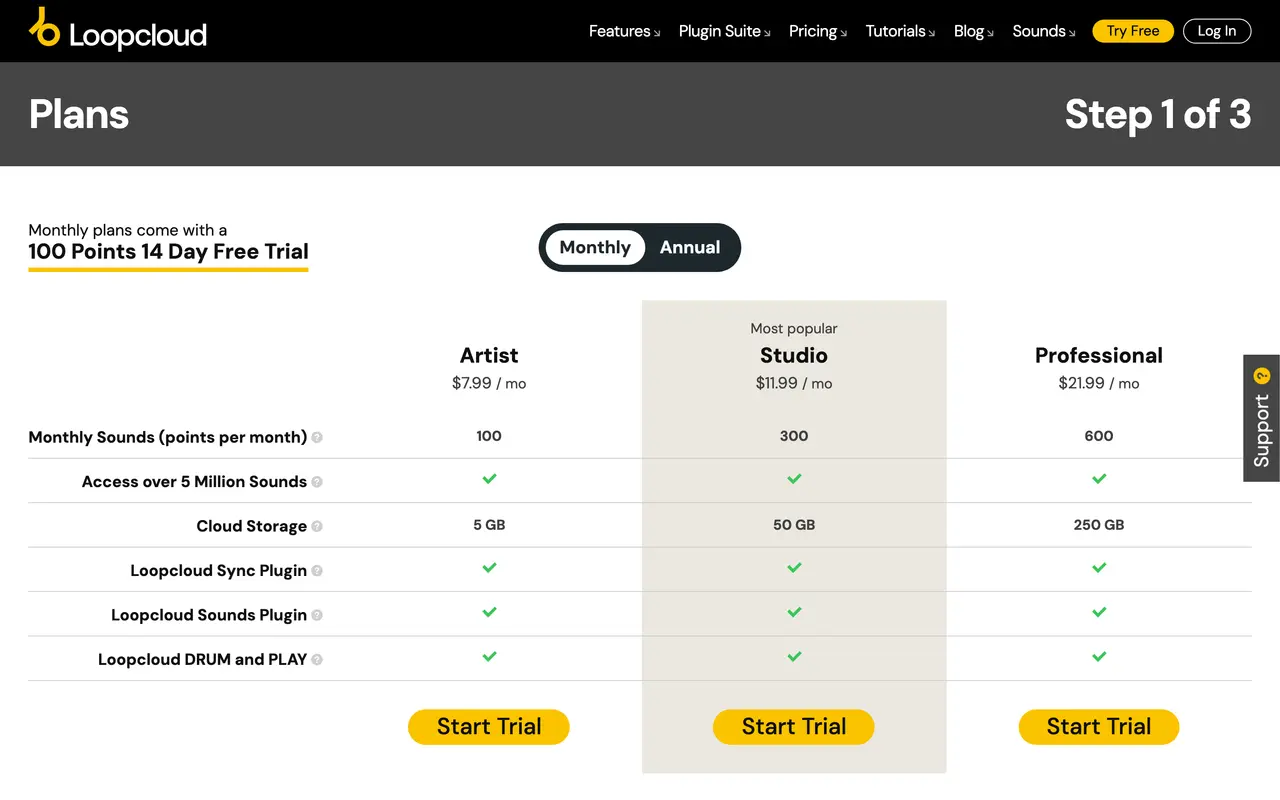Click the 250 GB cloud storage cell

coord(1099,525)
